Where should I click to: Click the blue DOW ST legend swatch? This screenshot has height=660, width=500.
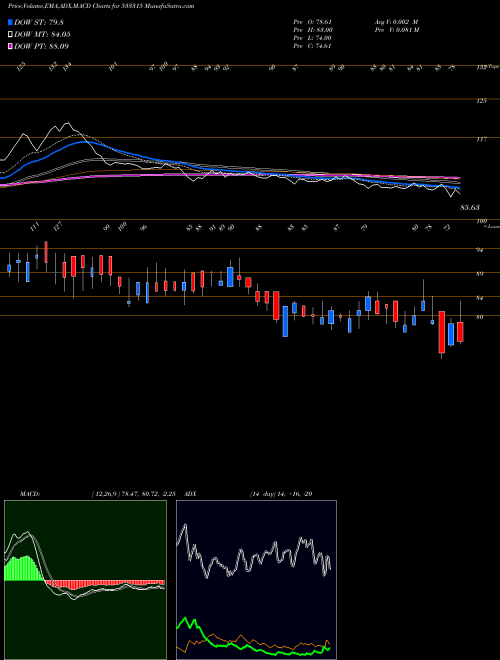point(10,22)
